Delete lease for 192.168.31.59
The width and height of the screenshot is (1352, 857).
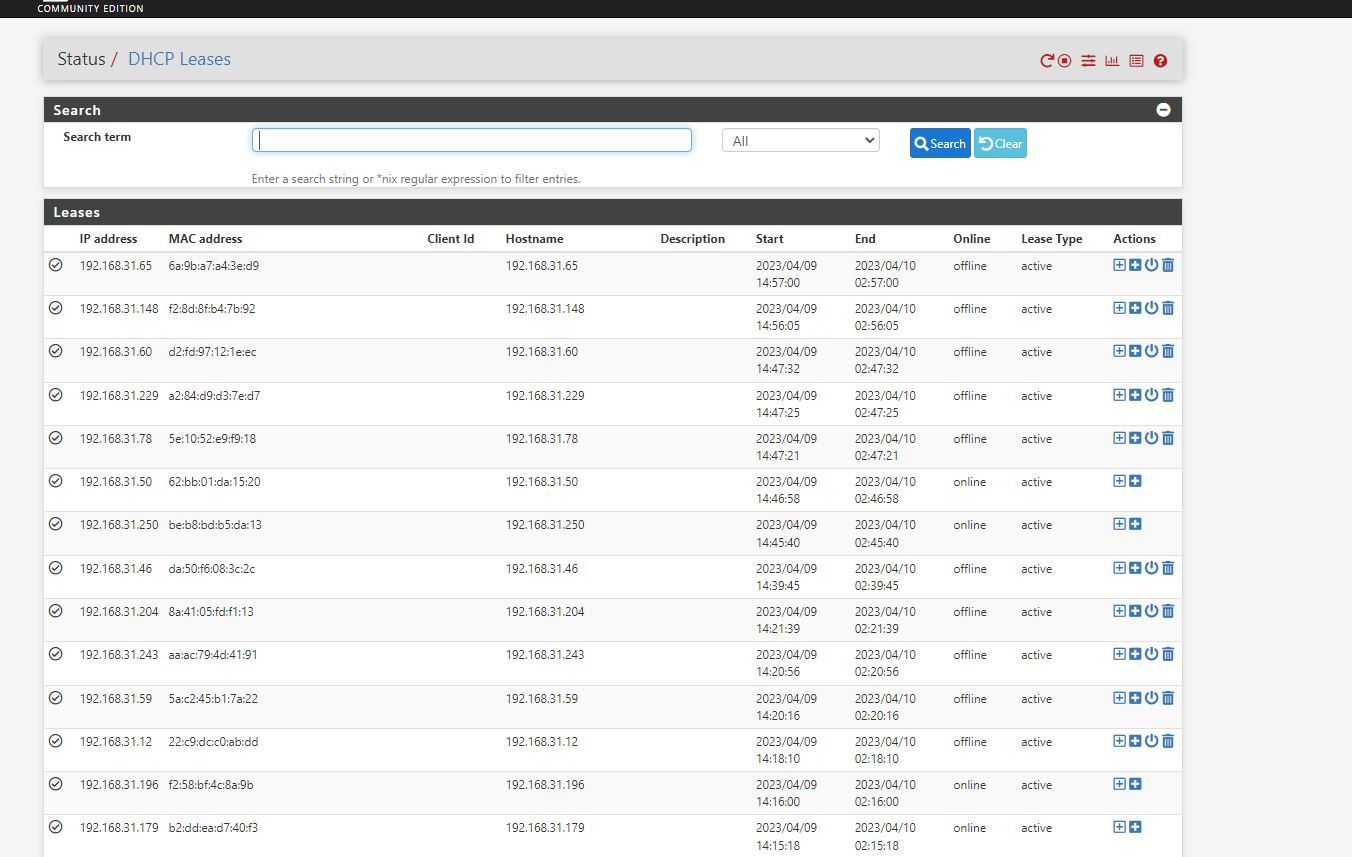click(1168, 698)
